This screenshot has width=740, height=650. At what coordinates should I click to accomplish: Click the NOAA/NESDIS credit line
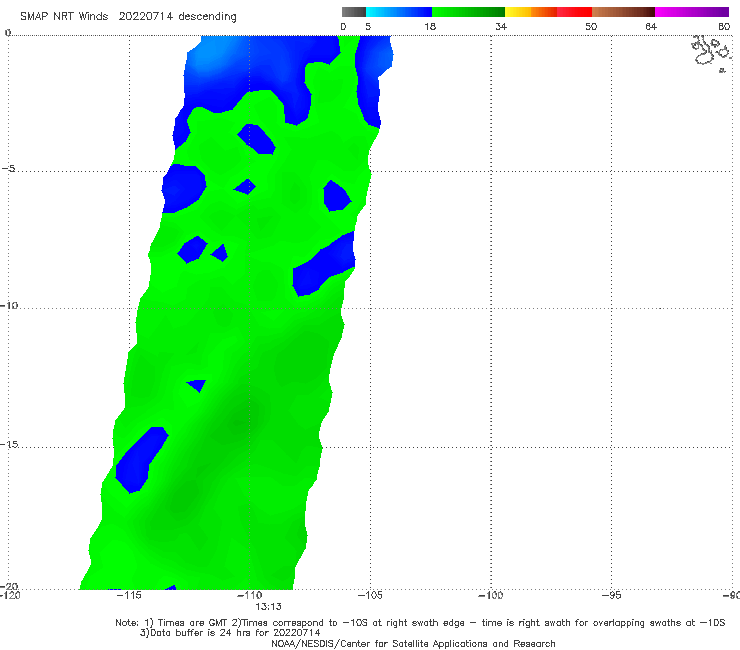pos(413,643)
